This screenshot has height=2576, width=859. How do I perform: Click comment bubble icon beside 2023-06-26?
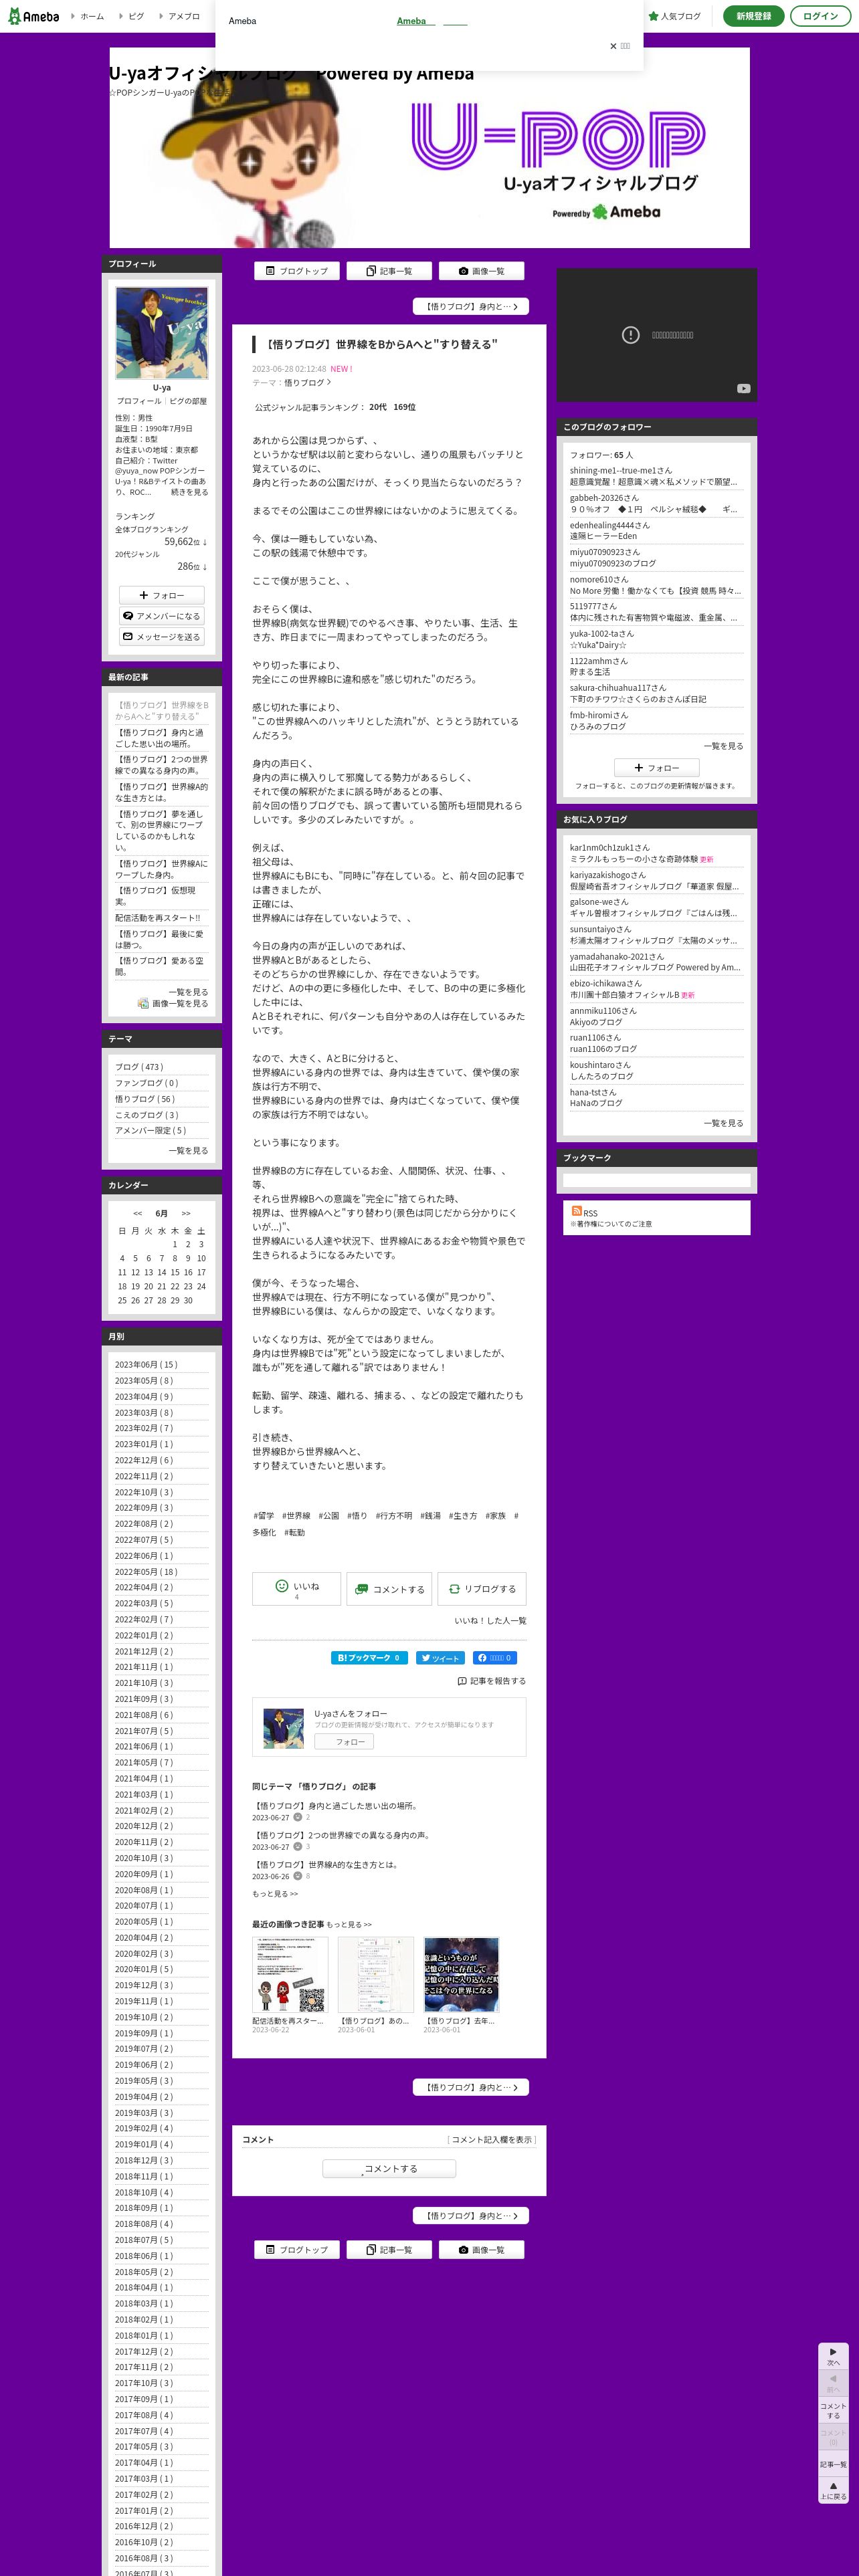tap(297, 1876)
